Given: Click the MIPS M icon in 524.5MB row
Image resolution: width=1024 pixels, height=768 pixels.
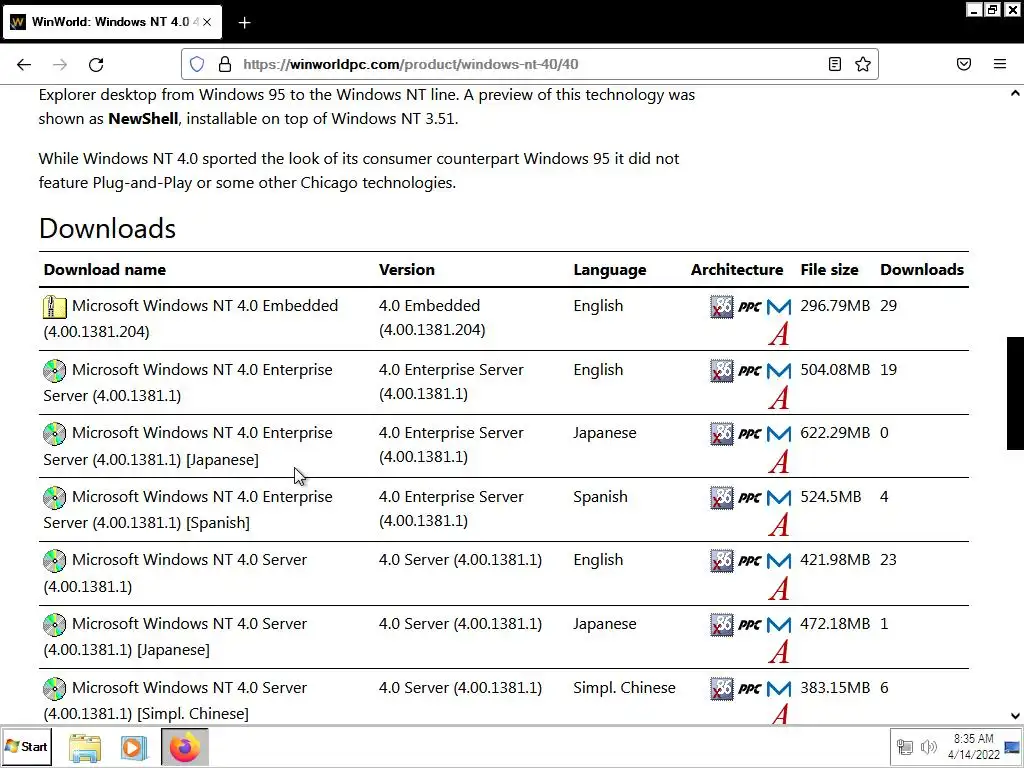Looking at the screenshot, I should click(x=778, y=498).
